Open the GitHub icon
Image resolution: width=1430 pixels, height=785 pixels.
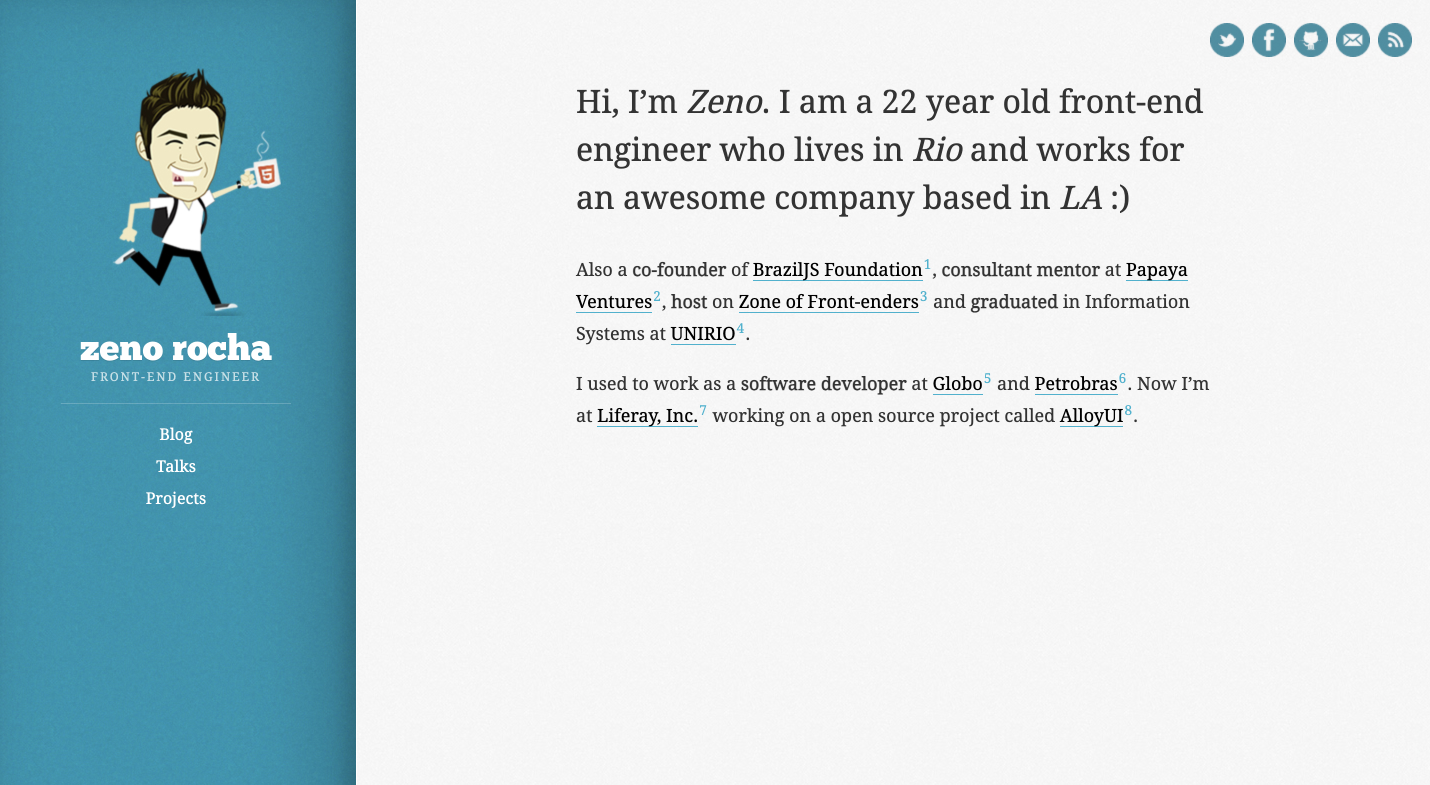tap(1310, 40)
